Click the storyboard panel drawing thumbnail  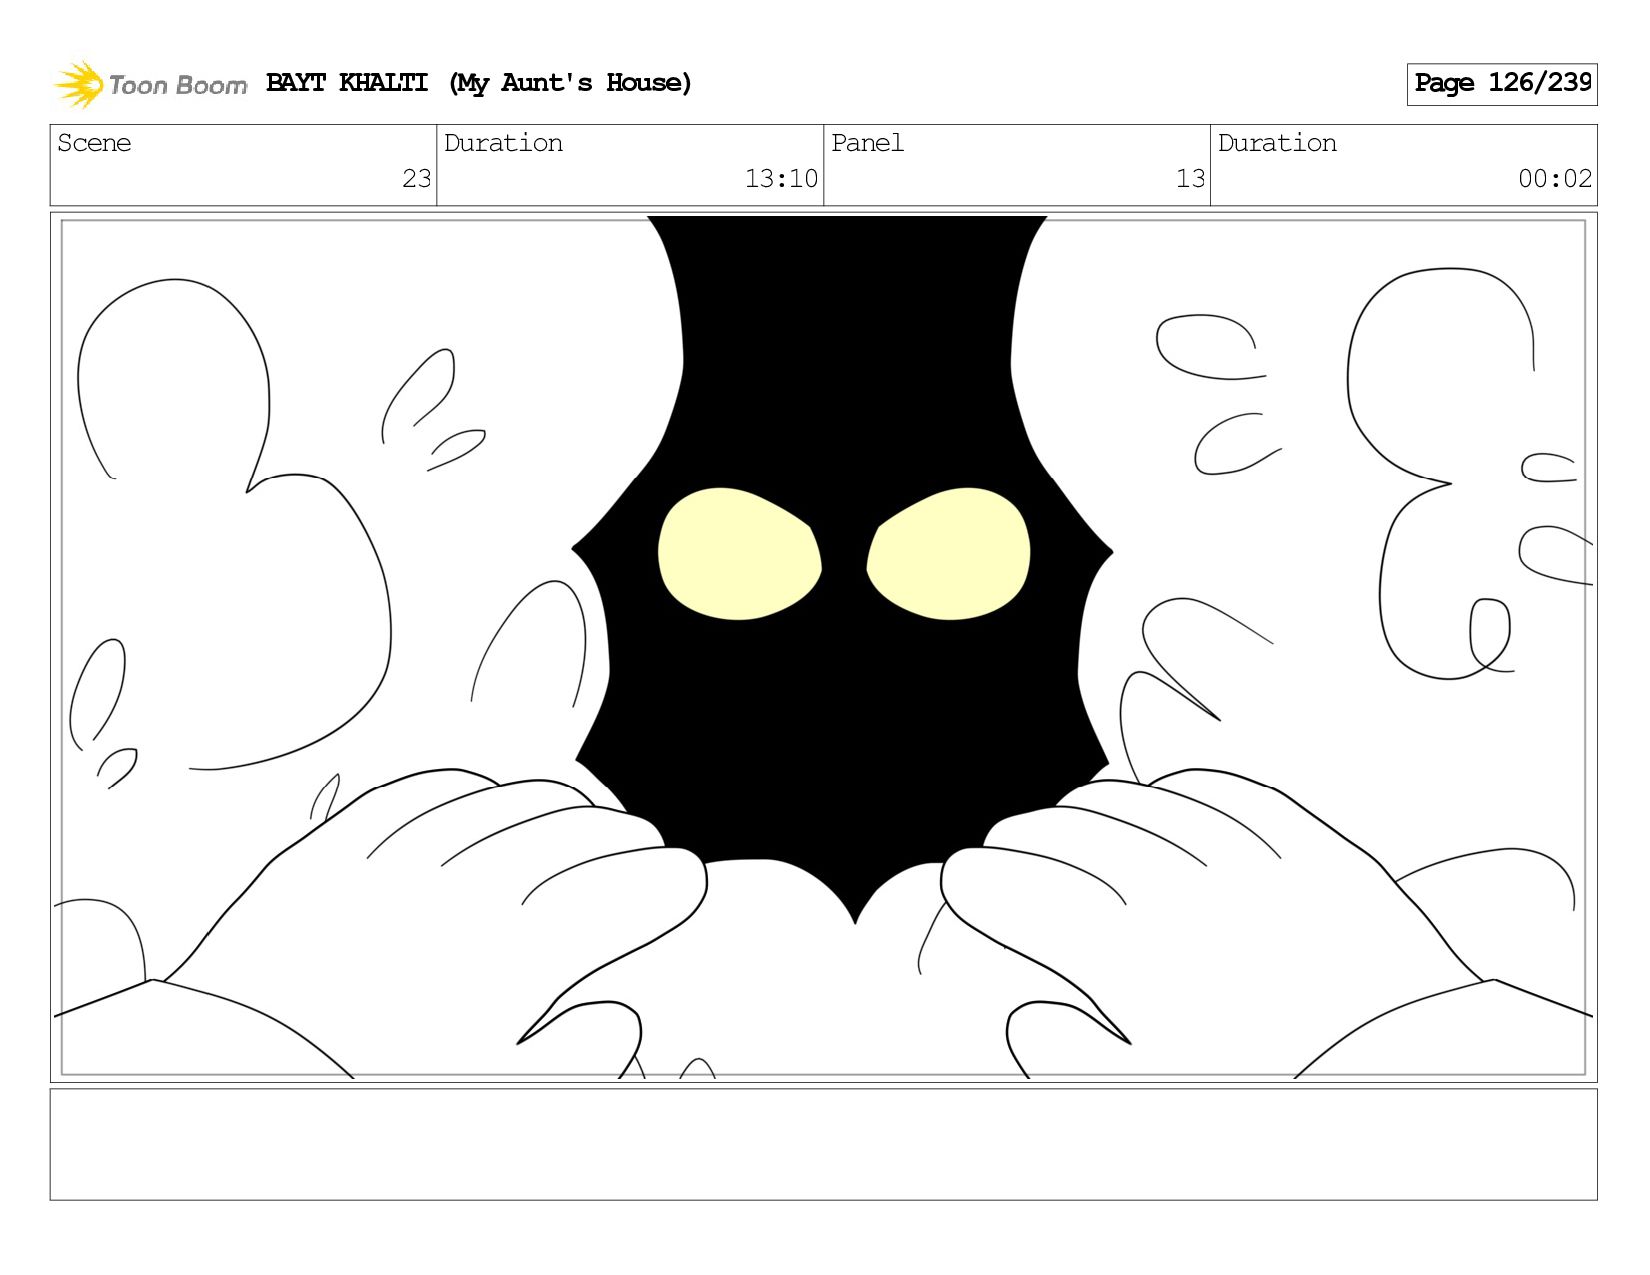click(x=824, y=647)
